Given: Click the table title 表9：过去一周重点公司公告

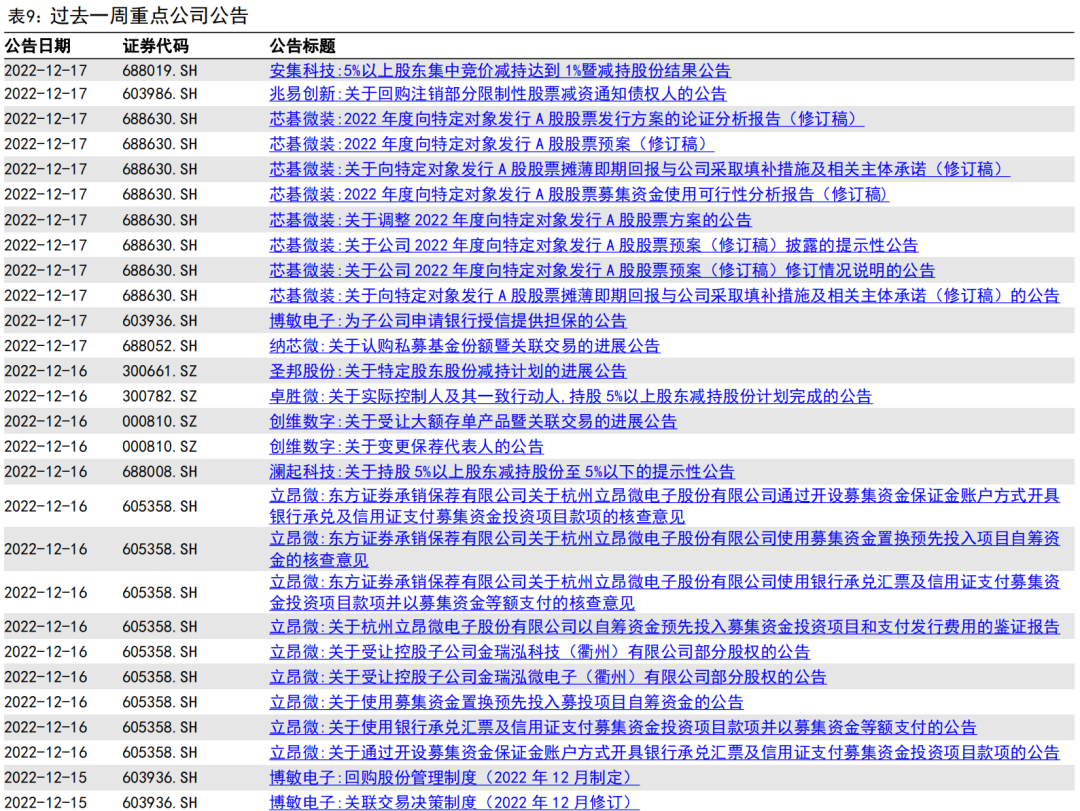Looking at the screenshot, I should pos(127,15).
